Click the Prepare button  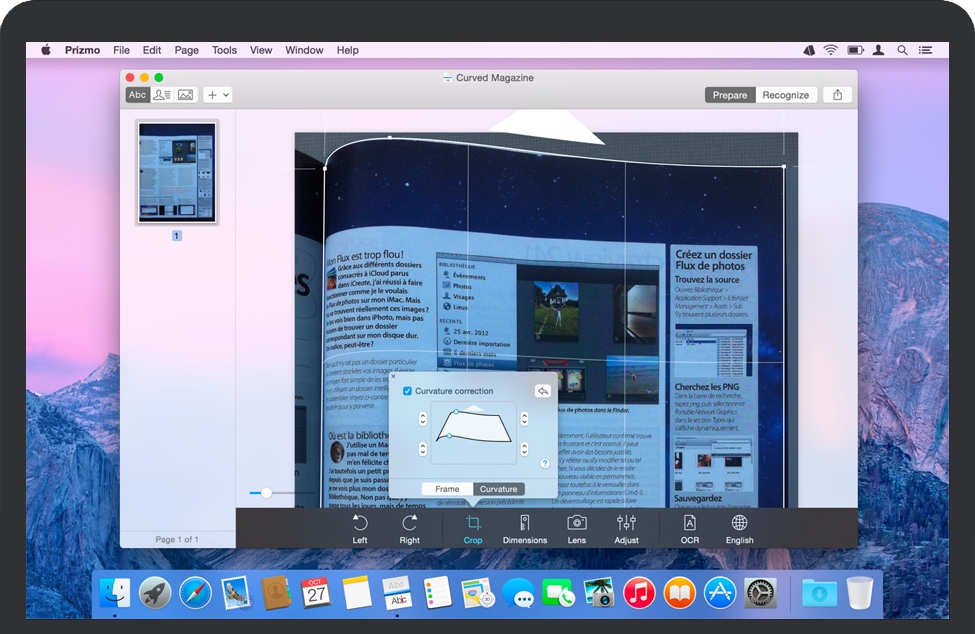[729, 94]
